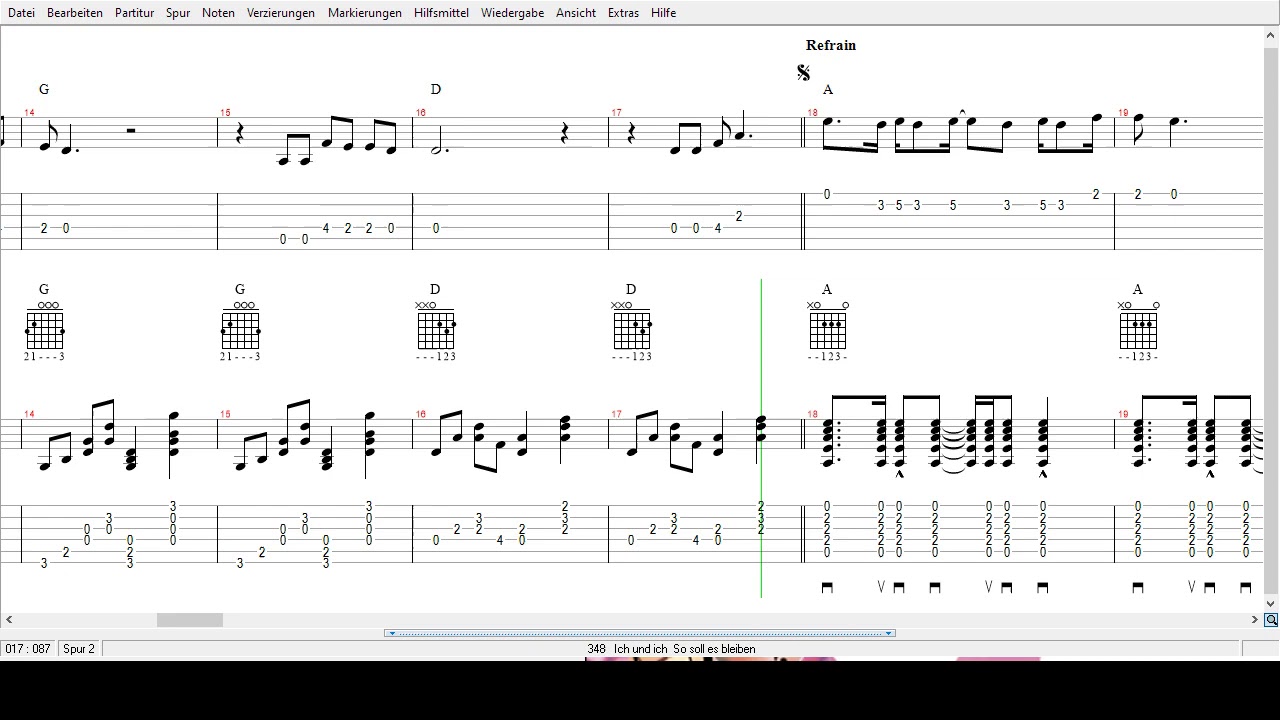Click chord name G above top staff measure 14
Viewport: 1280px width, 720px height.
44,89
